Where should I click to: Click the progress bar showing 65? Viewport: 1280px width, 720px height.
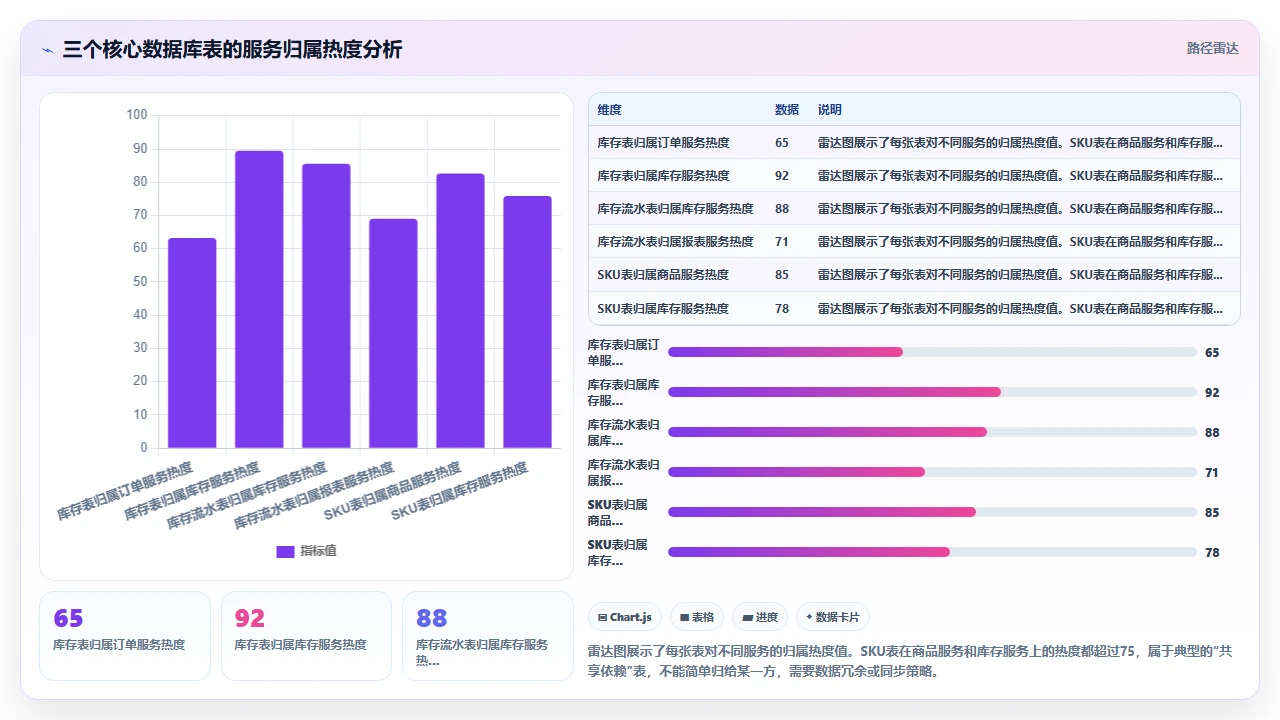tap(932, 352)
